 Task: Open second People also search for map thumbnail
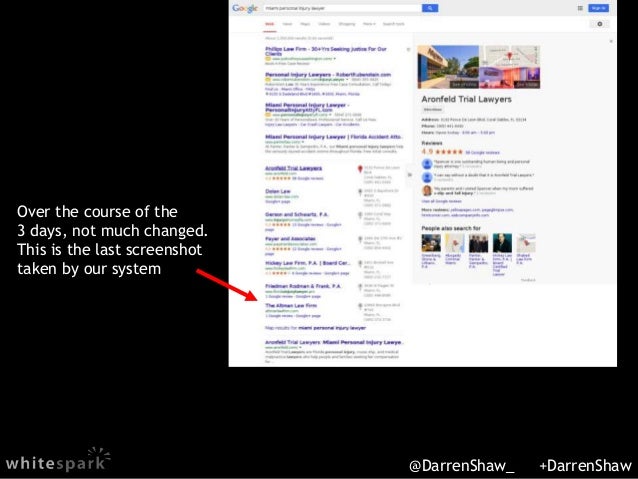pos(454,243)
